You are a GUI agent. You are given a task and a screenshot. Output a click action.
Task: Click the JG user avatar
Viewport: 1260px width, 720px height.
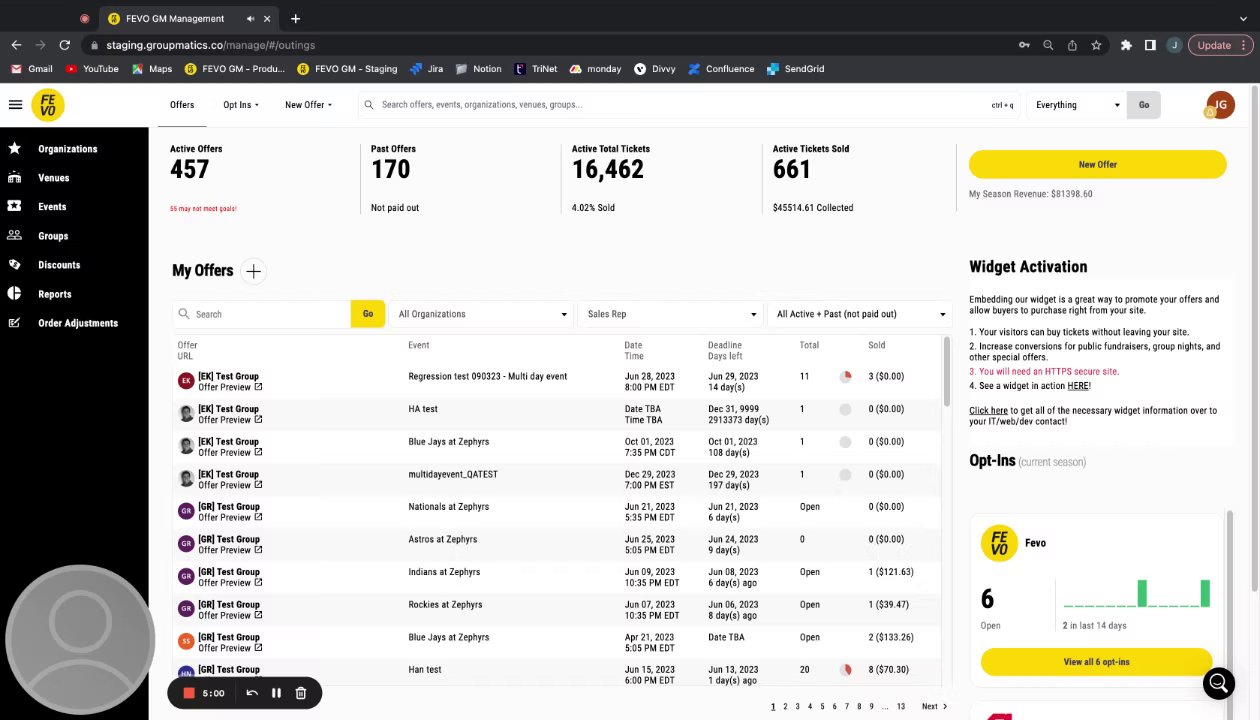tap(1220, 105)
